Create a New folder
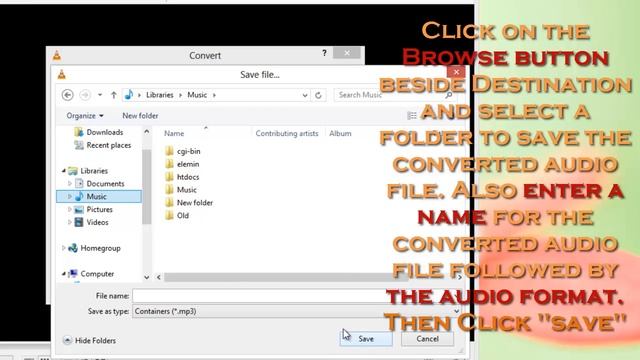640x360 pixels. click(x=140, y=116)
